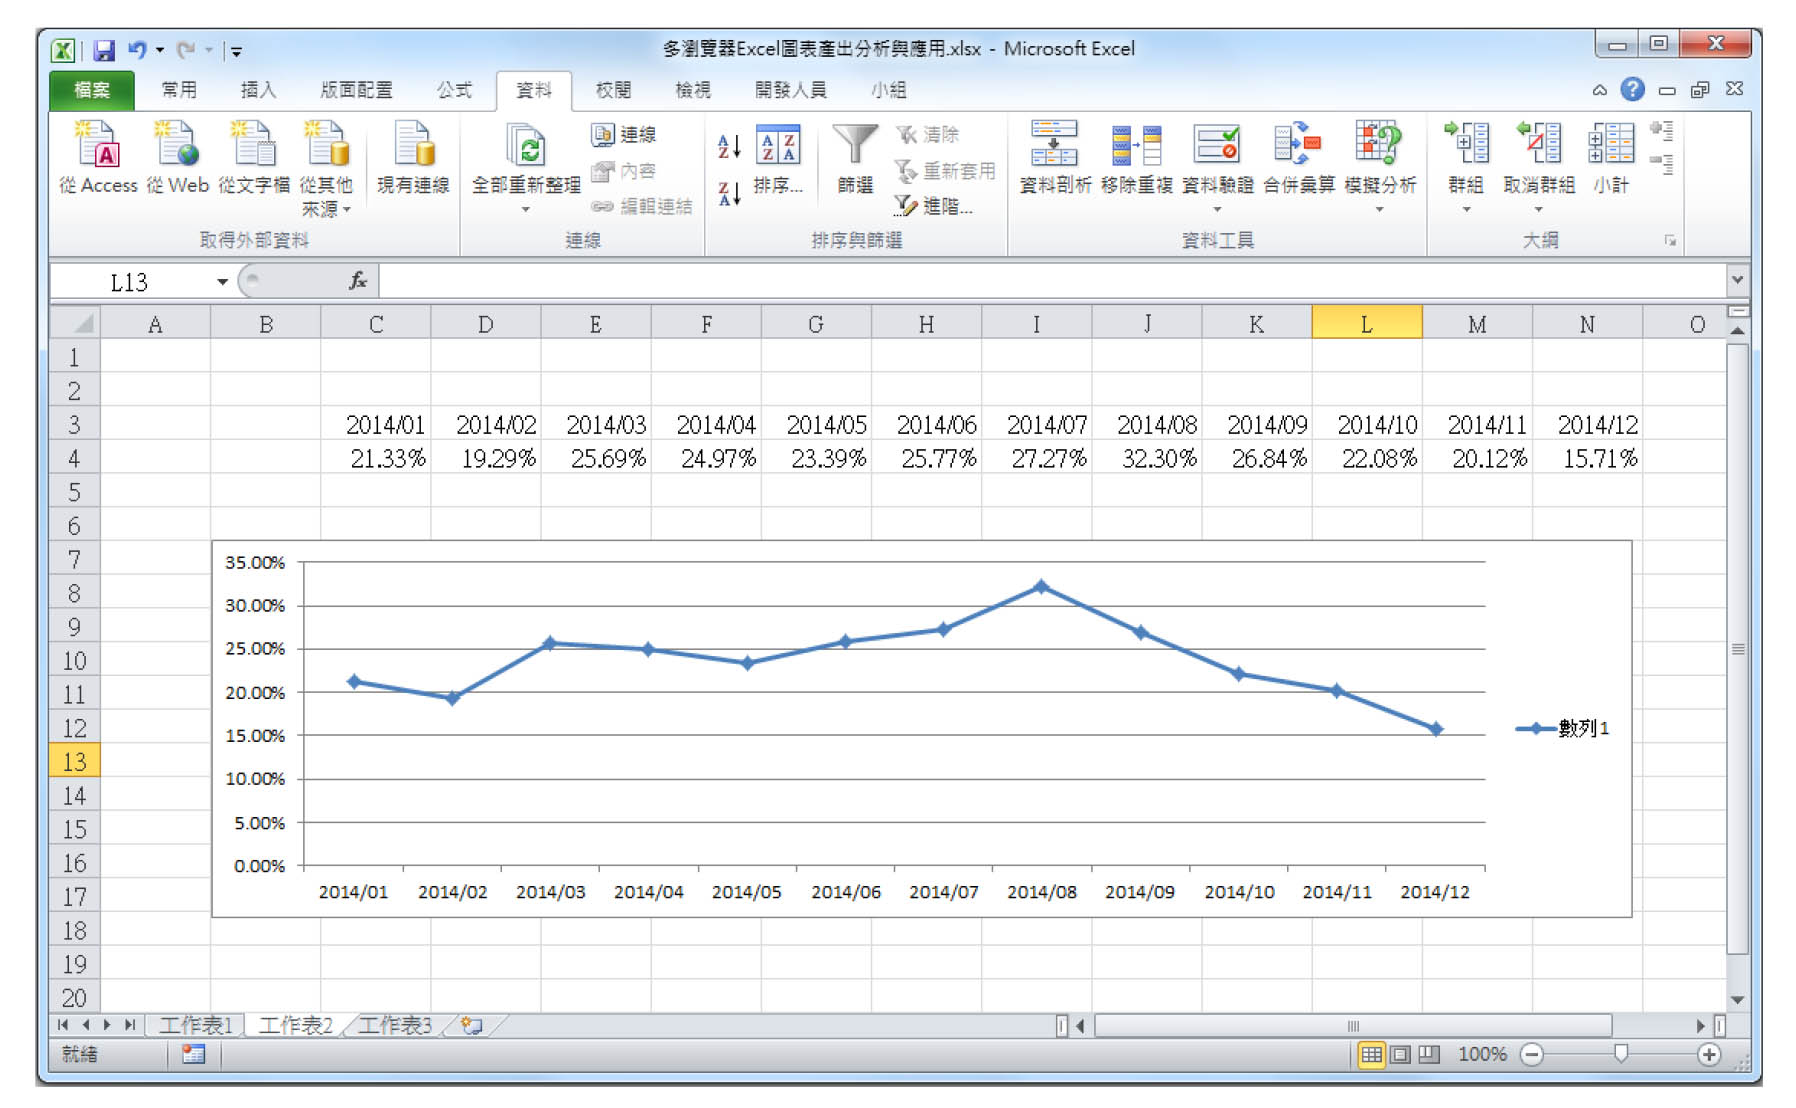The width and height of the screenshot is (1796, 1108).
Task: Expand Data Validation dropdown arrow
Action: [x=1218, y=210]
